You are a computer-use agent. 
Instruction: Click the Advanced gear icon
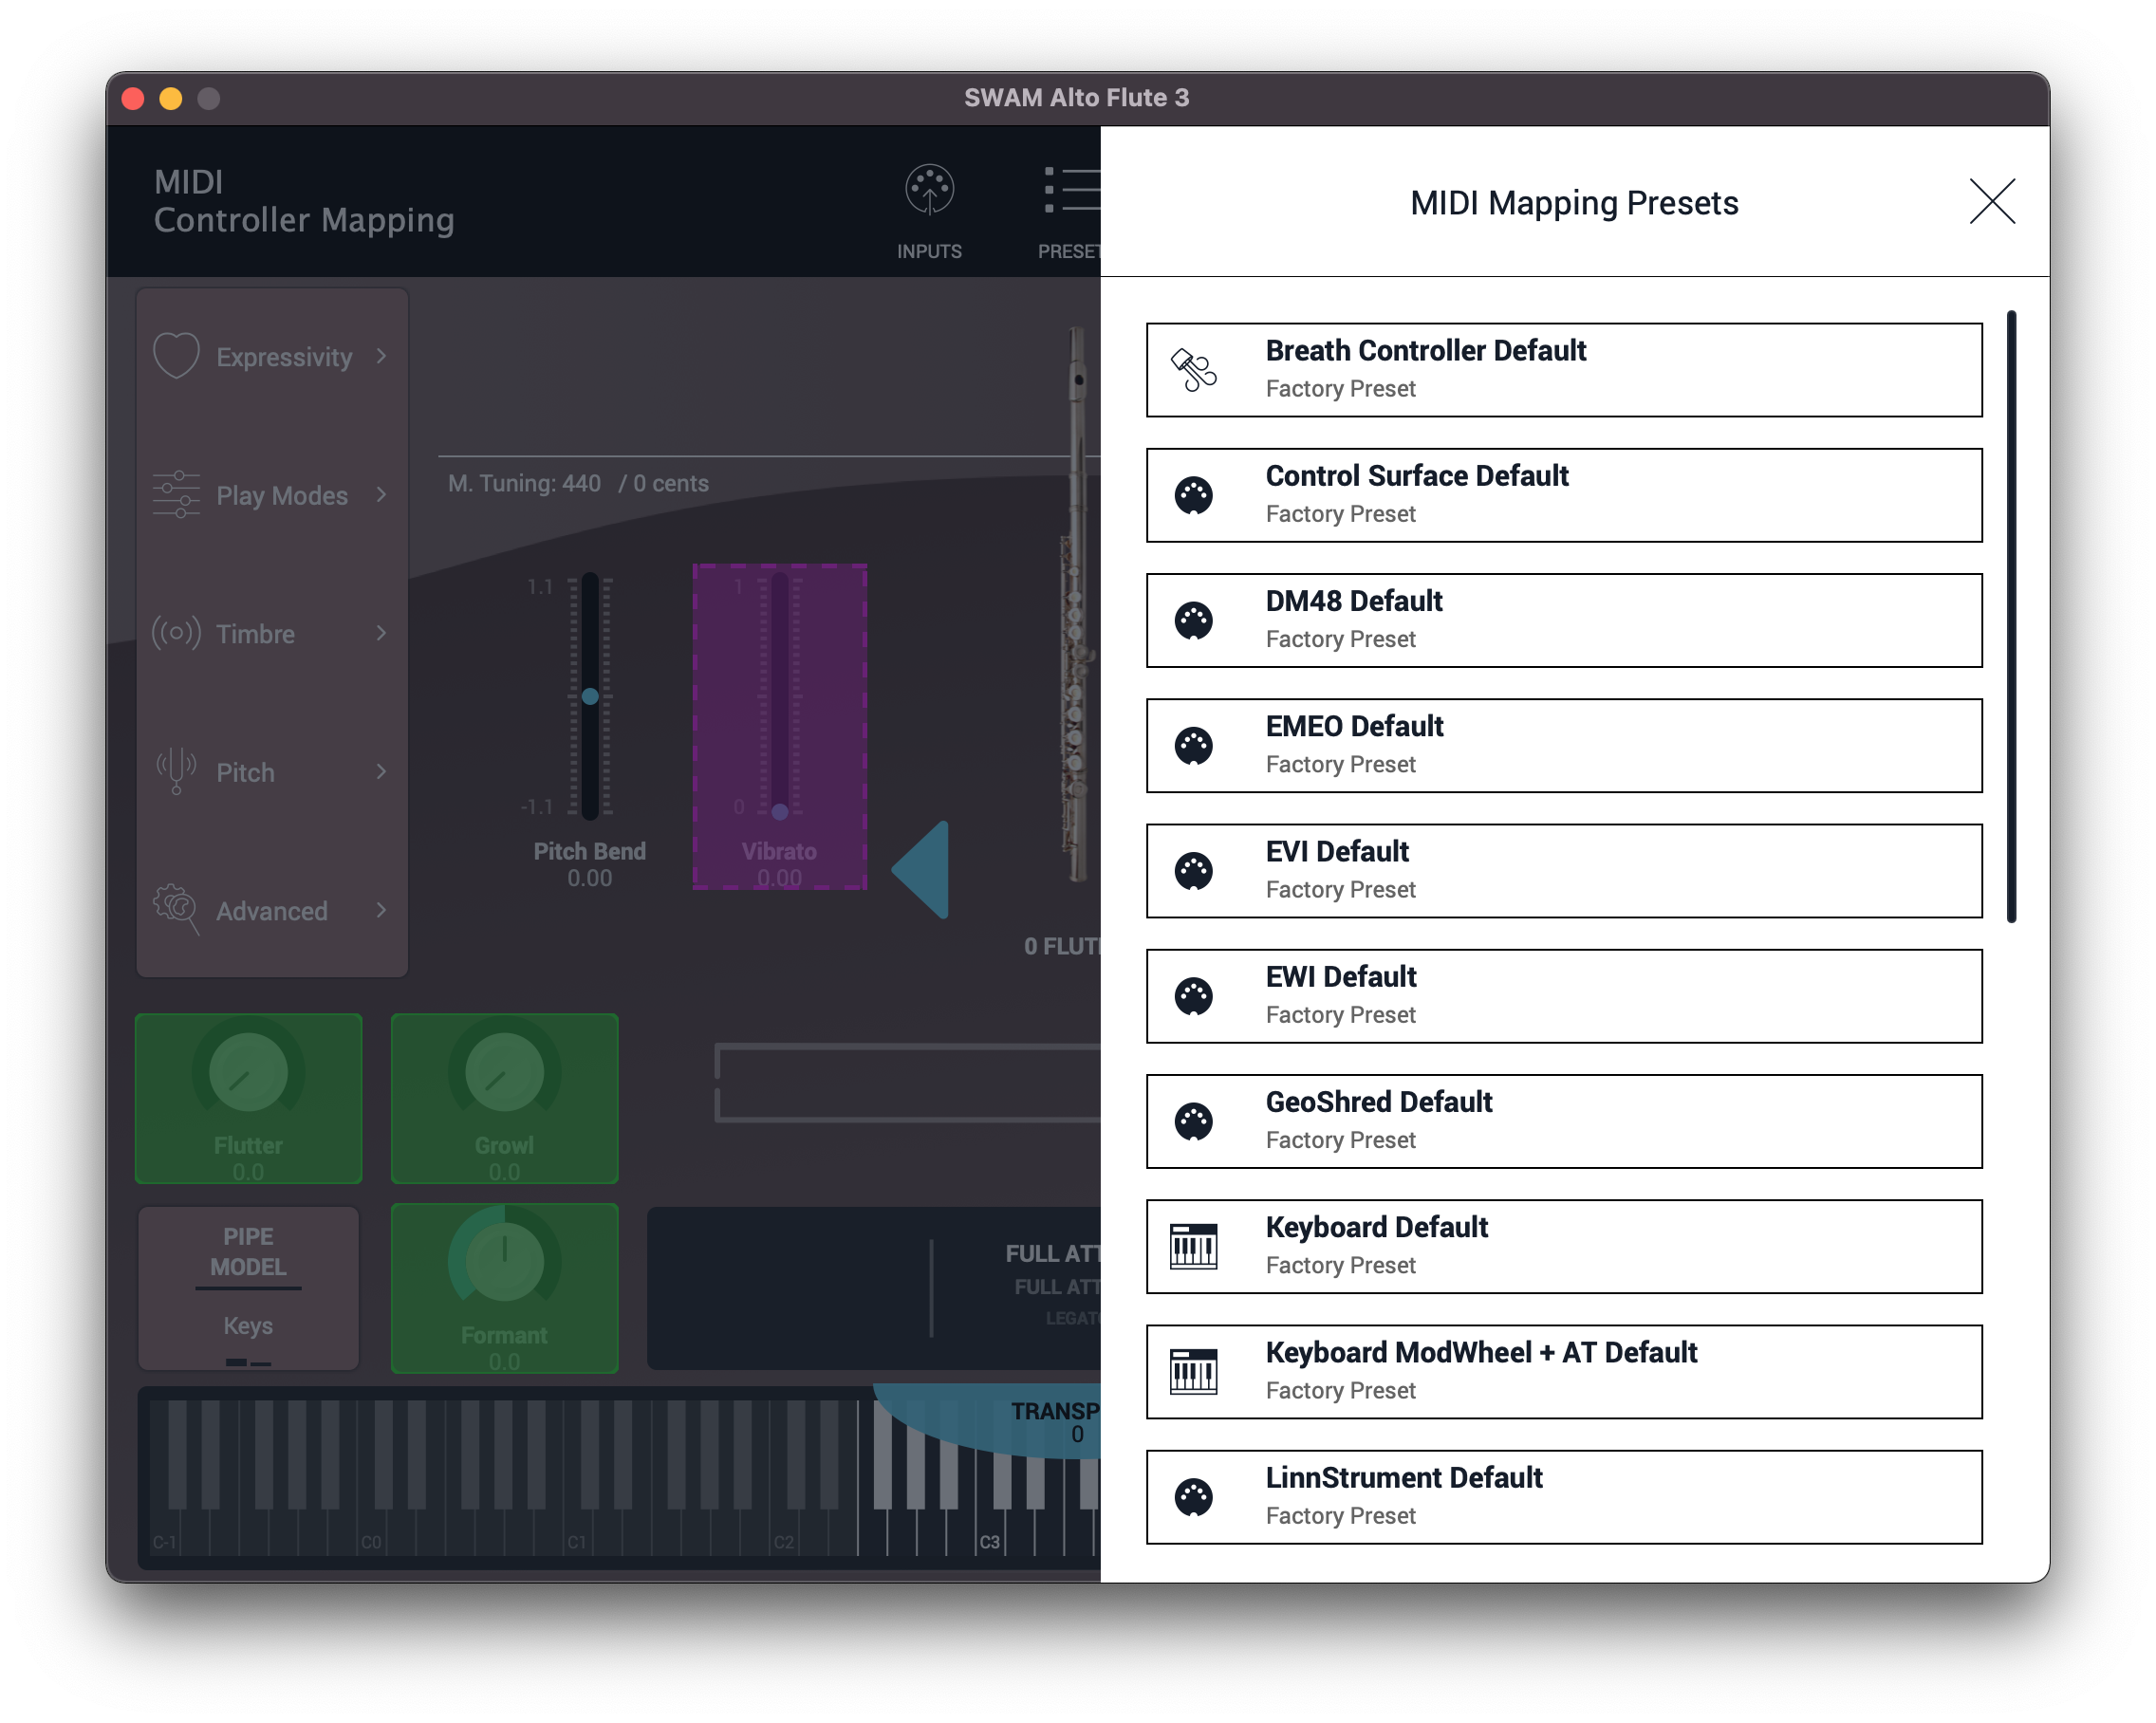(176, 908)
